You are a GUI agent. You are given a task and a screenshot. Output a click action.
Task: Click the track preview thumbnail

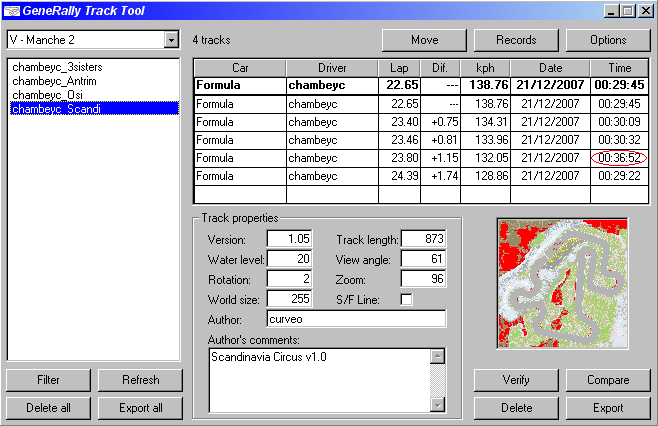562,283
